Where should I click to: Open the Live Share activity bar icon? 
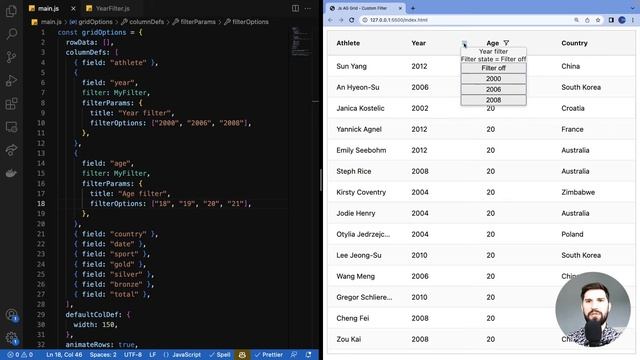coord(11,150)
